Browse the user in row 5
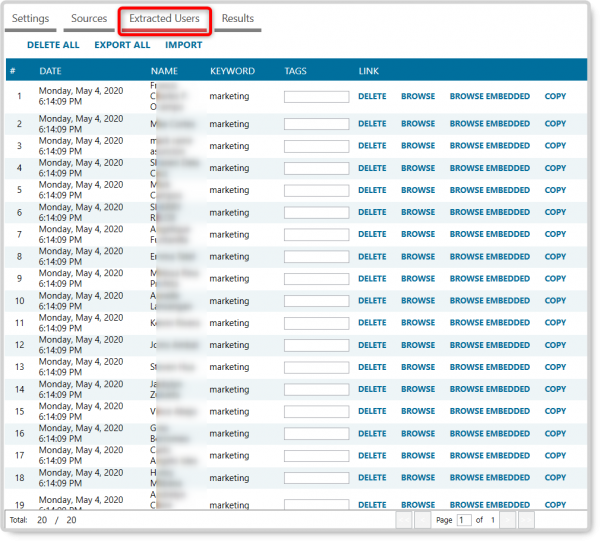 418,190
